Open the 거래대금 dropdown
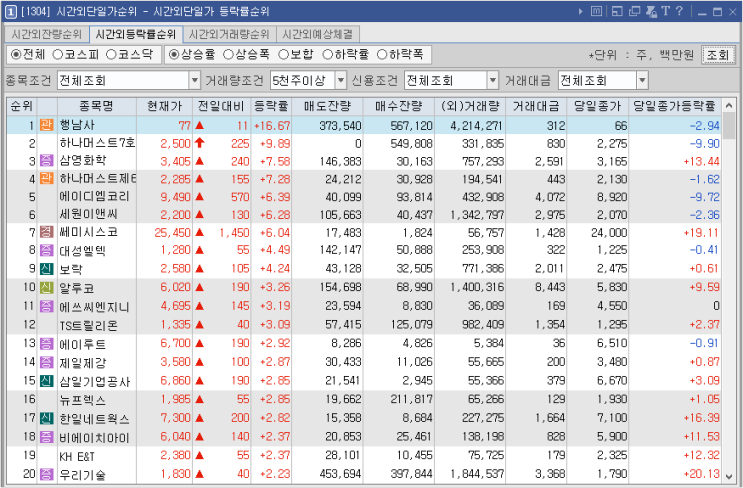The width and height of the screenshot is (743, 488). tap(642, 81)
